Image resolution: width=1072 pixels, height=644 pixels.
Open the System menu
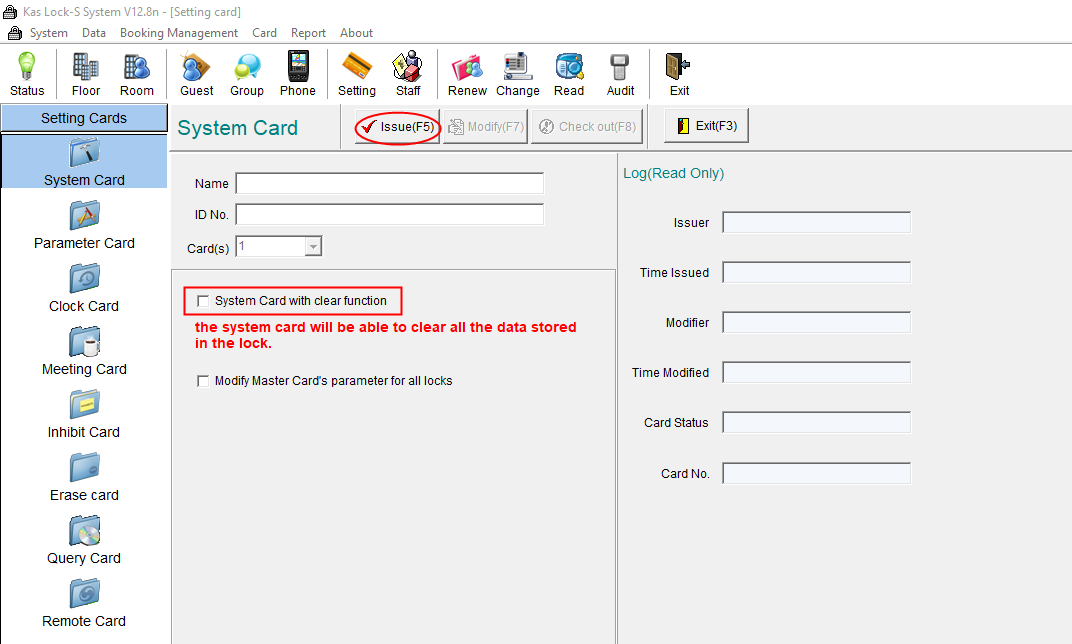49,33
